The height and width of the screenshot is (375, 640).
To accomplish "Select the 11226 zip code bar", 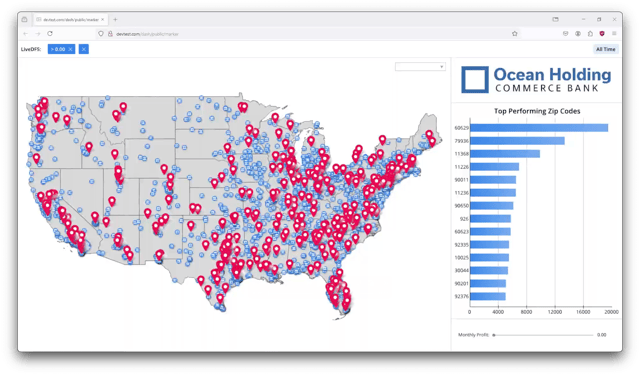I will (x=494, y=167).
